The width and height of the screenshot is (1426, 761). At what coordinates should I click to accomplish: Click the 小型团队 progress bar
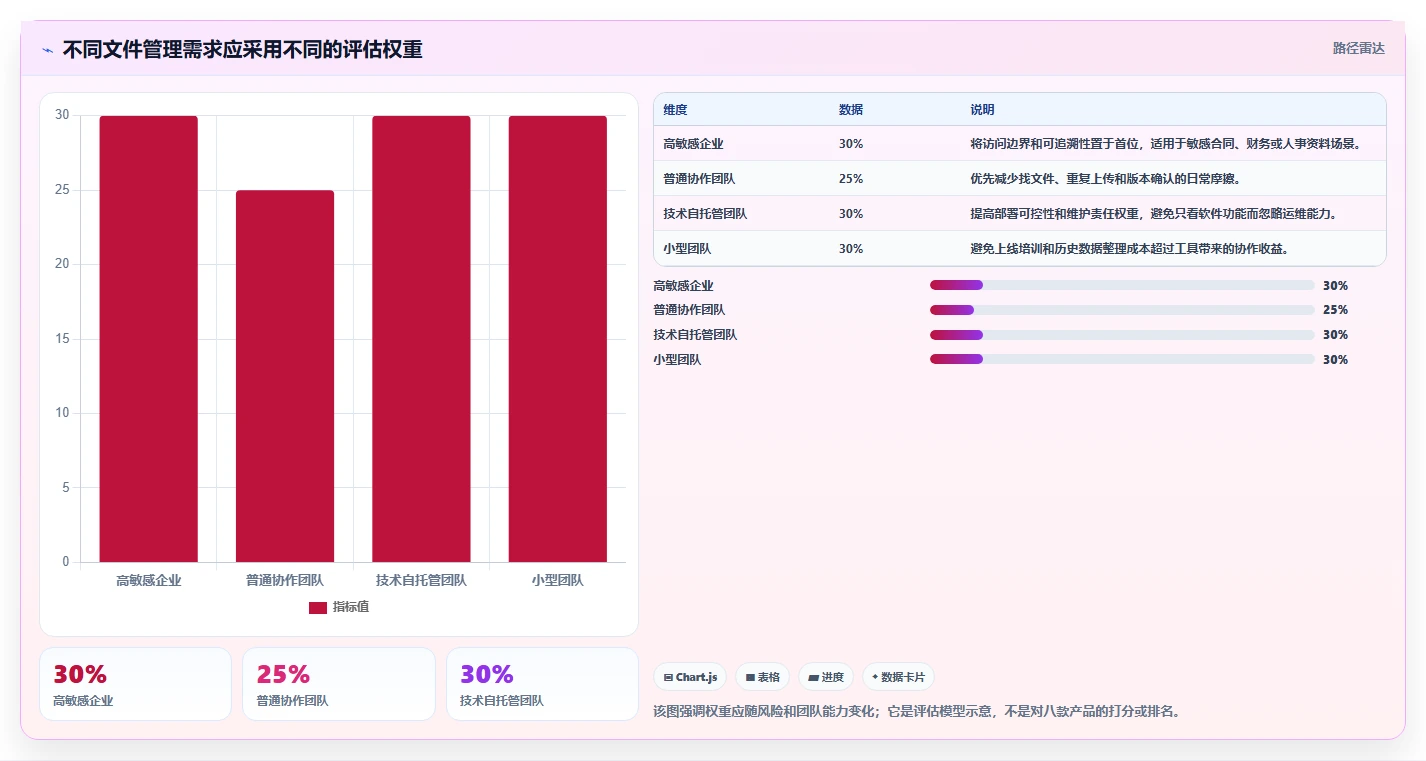(1122, 359)
